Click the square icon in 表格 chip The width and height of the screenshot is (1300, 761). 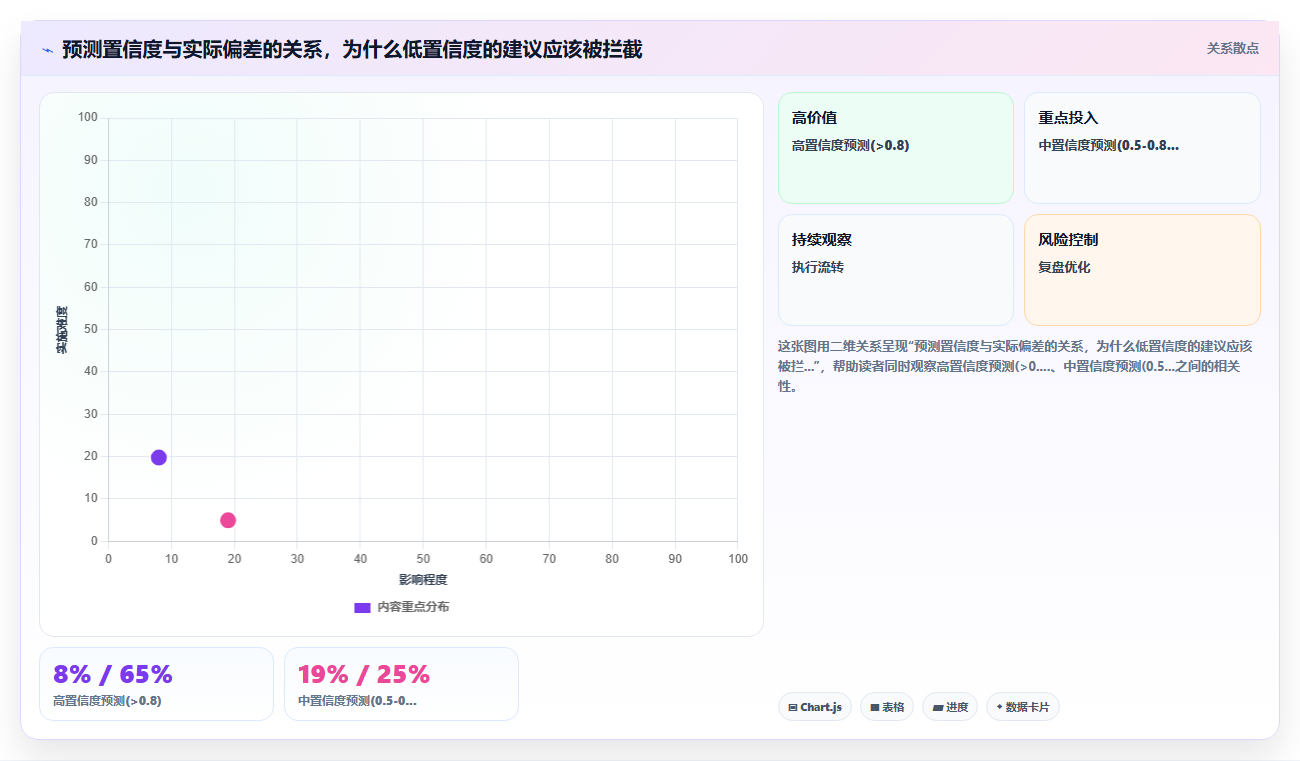875,707
